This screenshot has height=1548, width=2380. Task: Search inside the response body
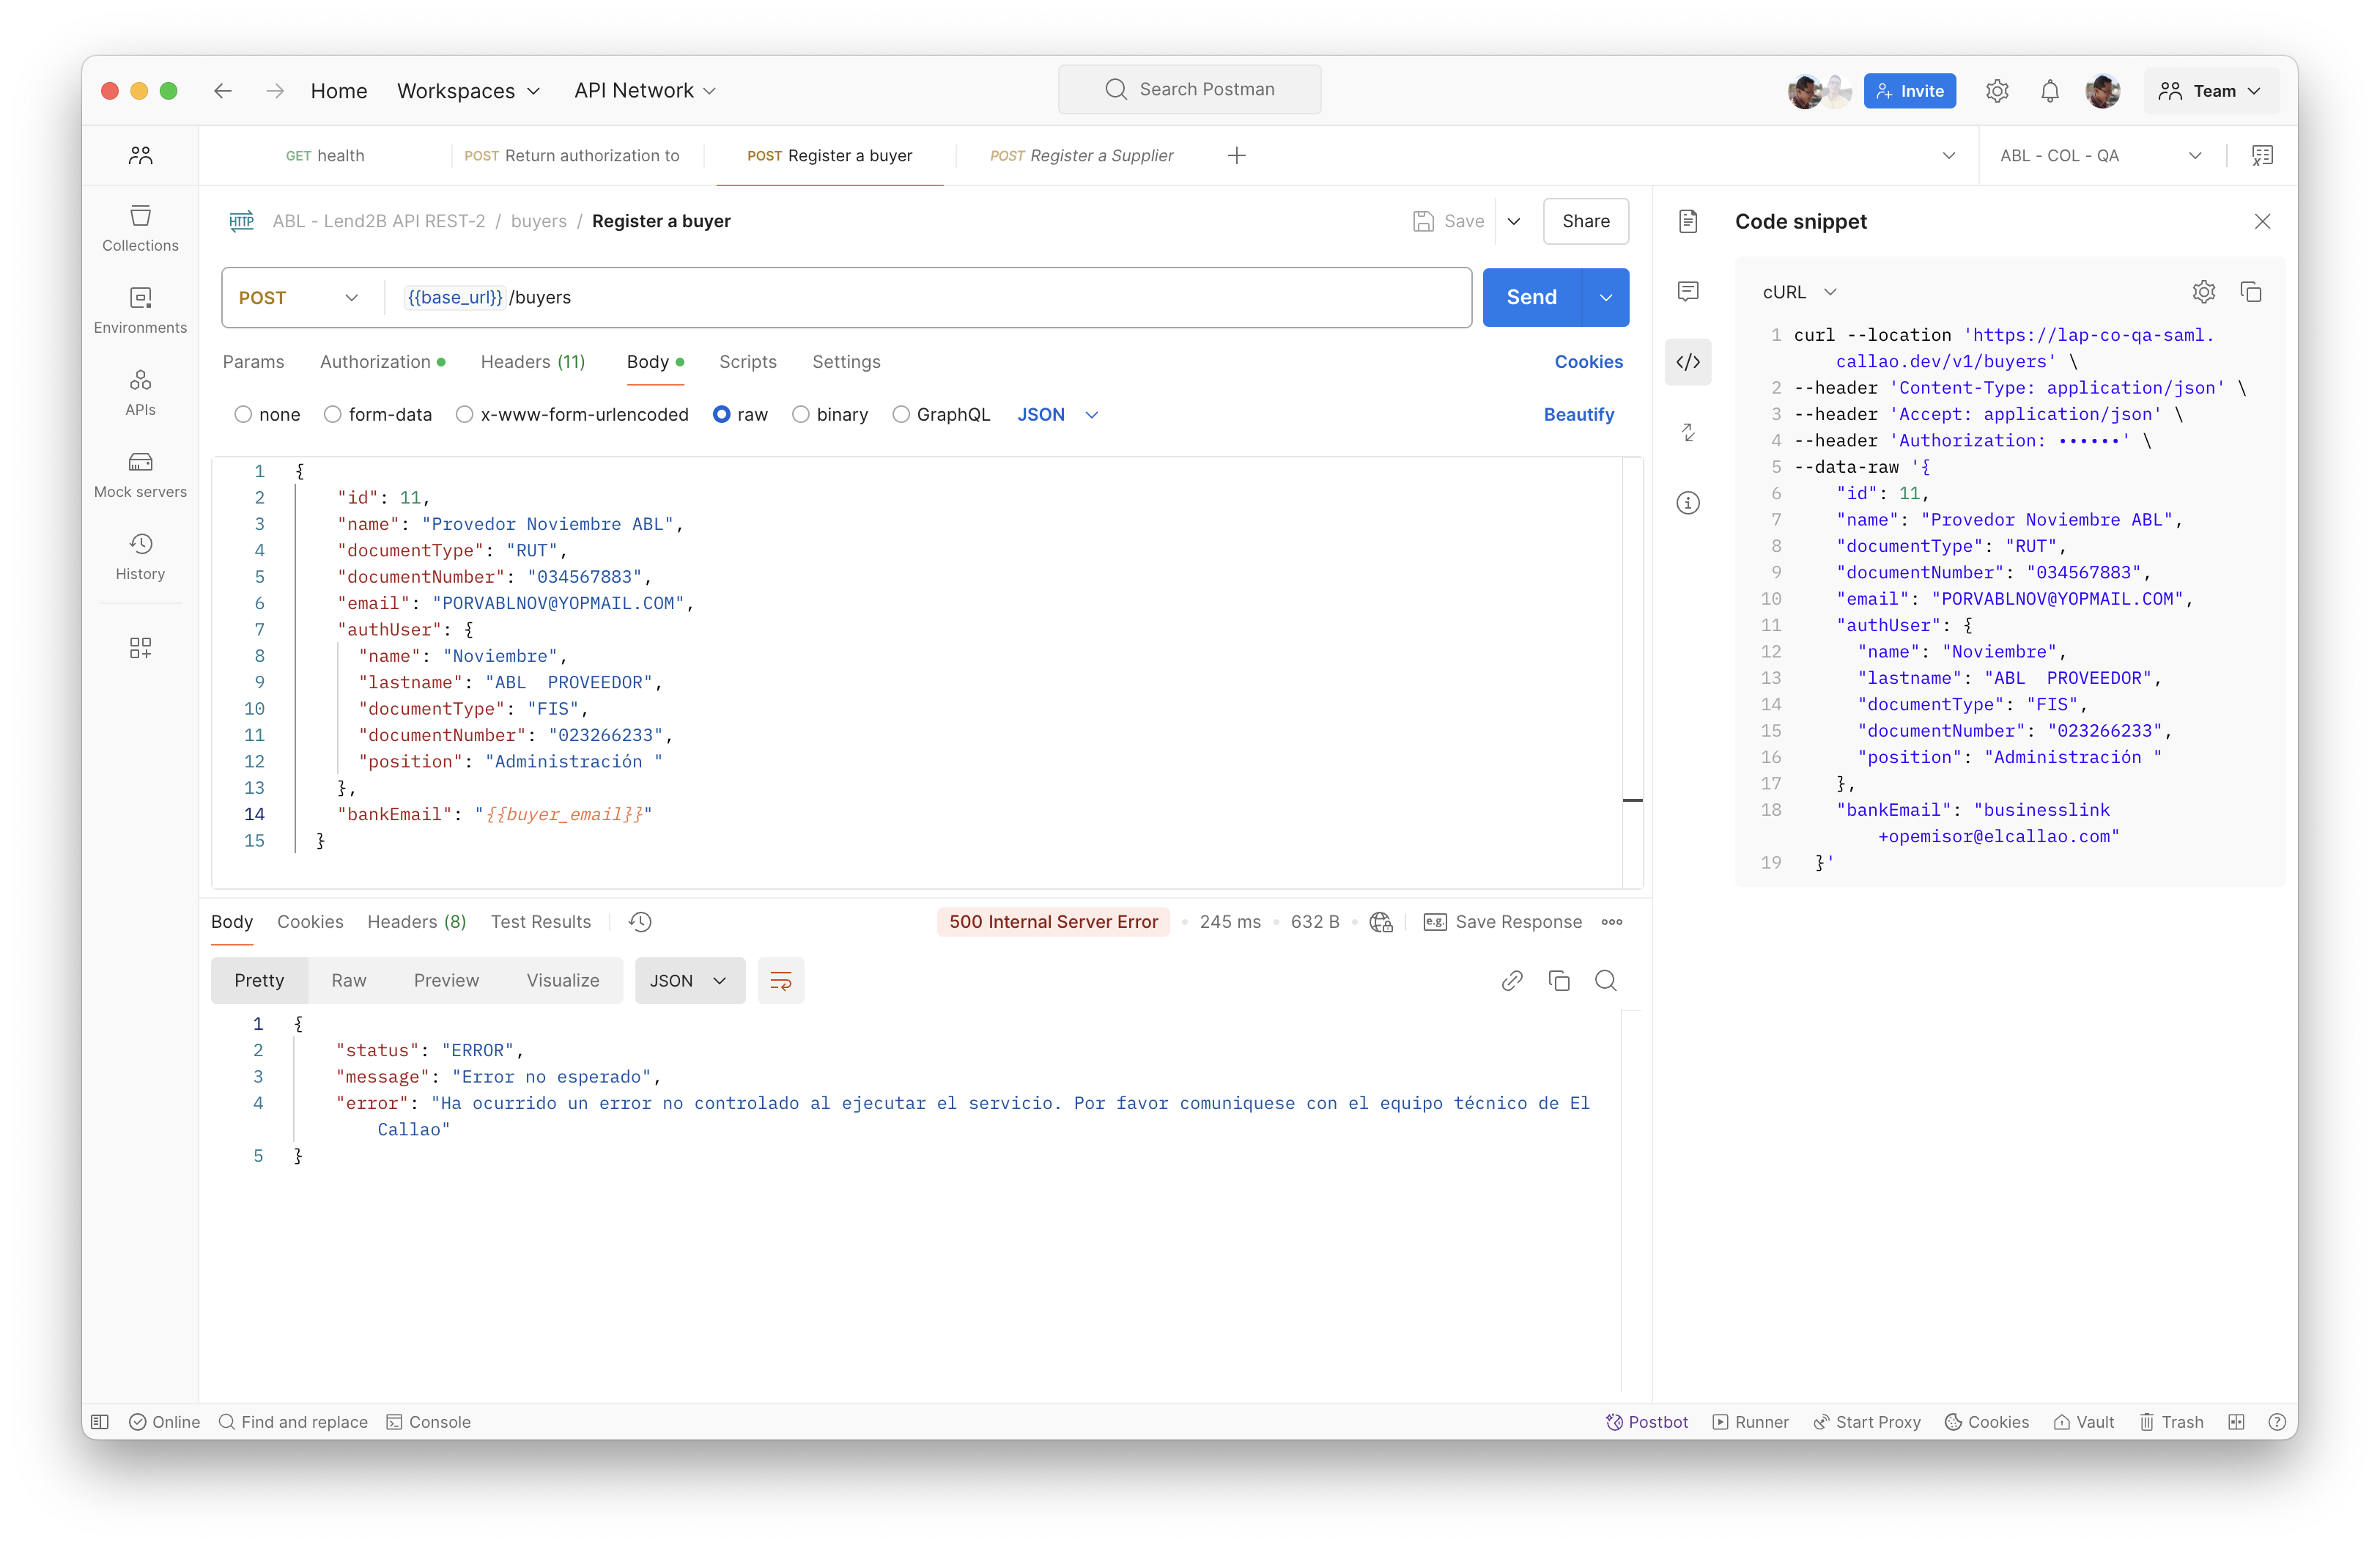point(1605,981)
